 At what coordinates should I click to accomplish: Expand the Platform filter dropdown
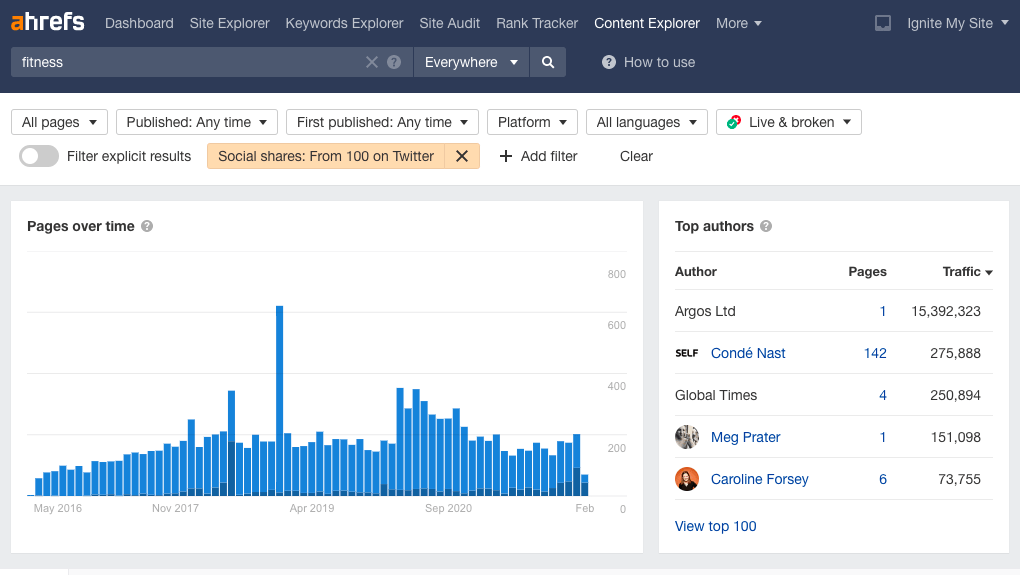532,122
